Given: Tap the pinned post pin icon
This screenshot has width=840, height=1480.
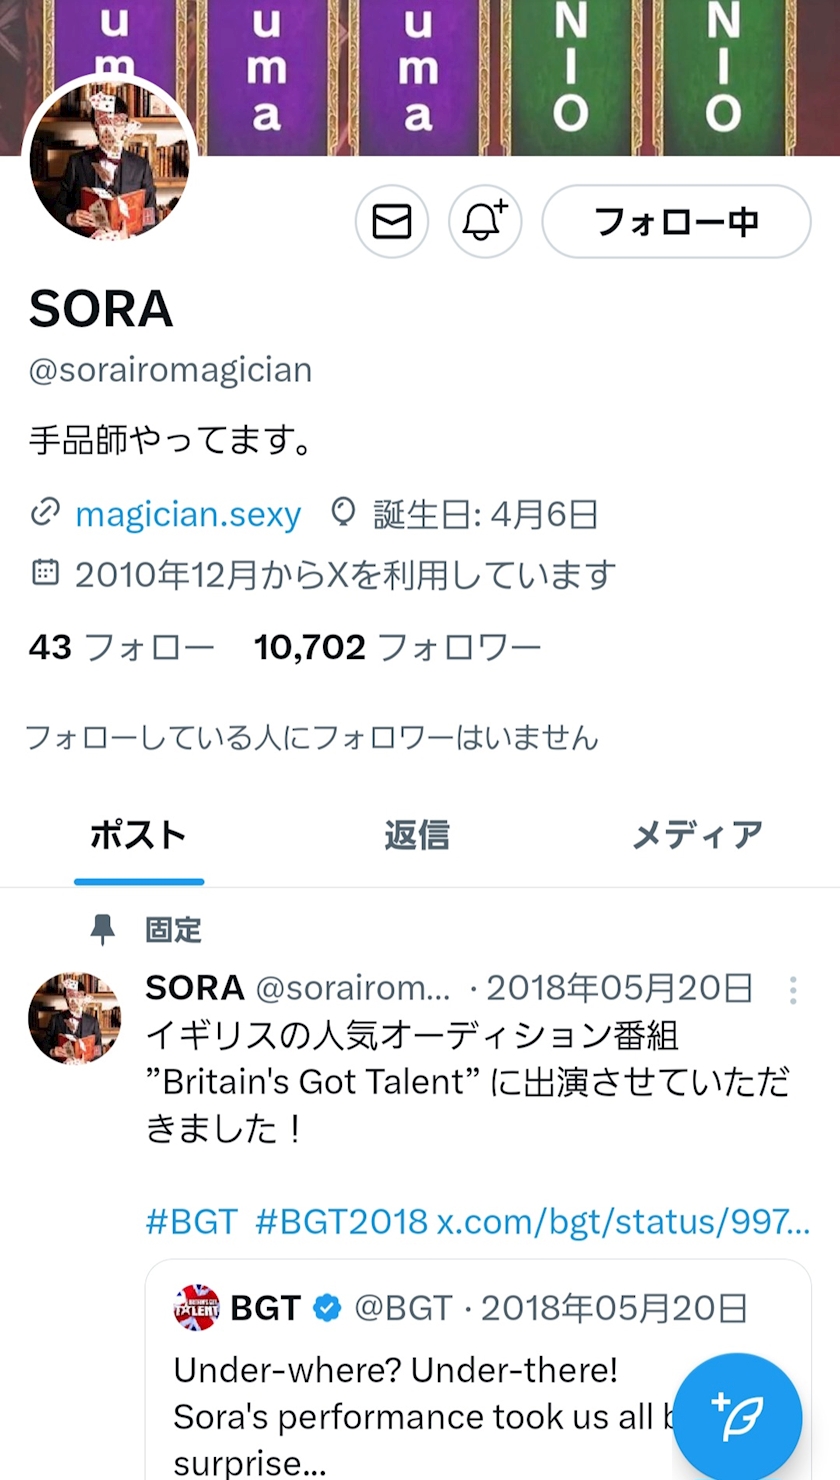Looking at the screenshot, I should tap(102, 930).
